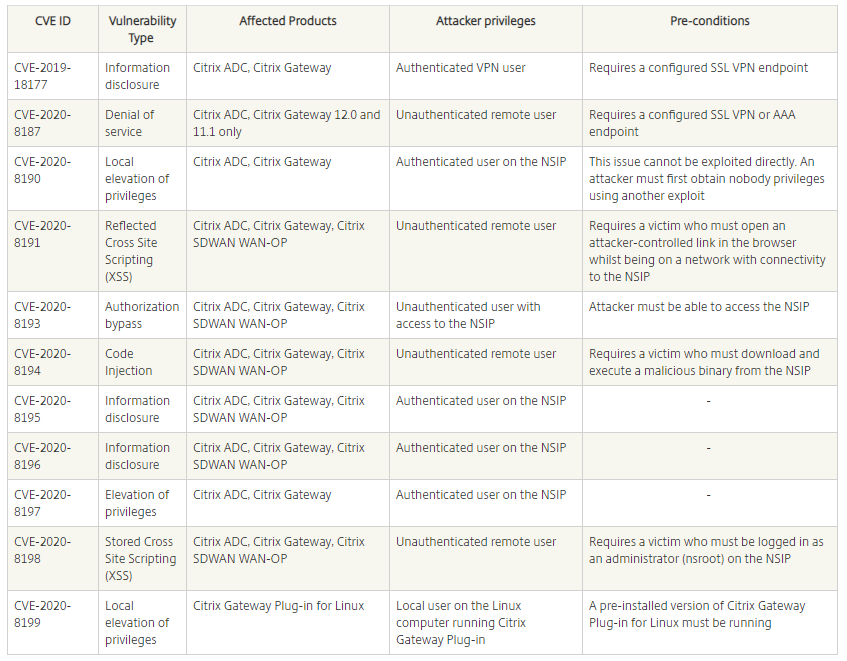Click the Affected Products column header
The width and height of the screenshot is (847, 661).
288,21
